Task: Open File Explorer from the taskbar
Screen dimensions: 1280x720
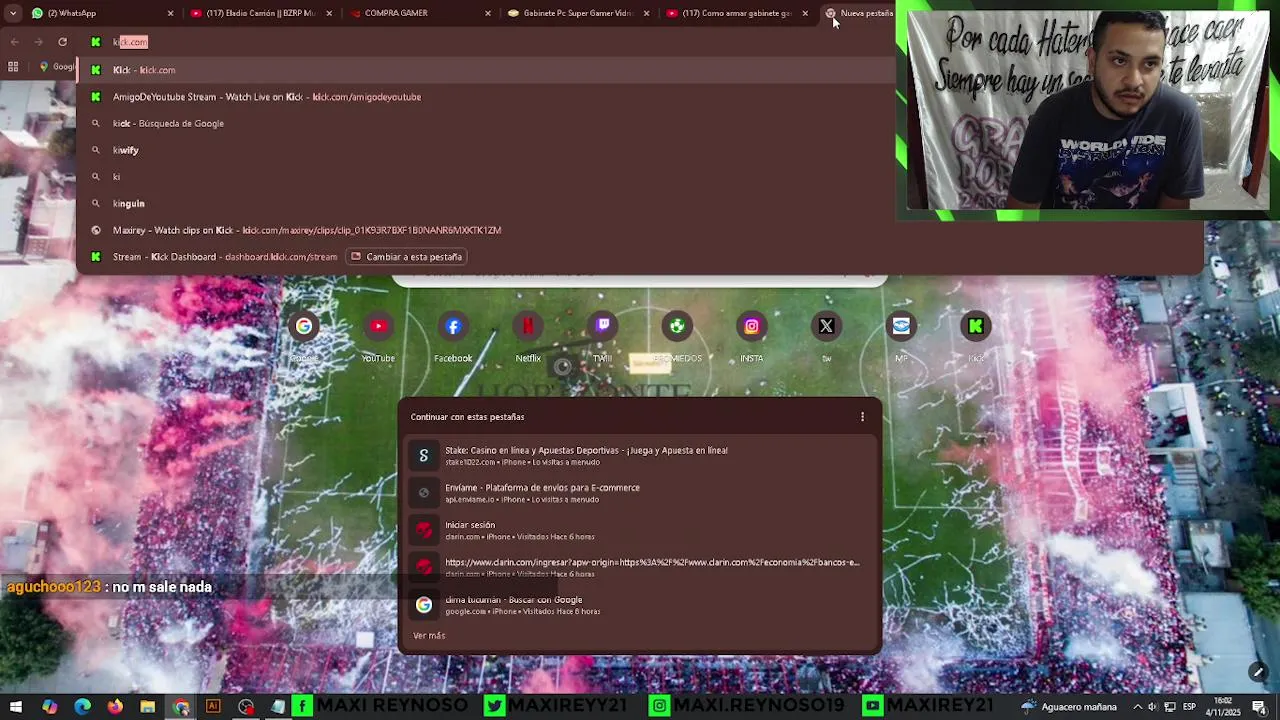Action: pos(147,707)
